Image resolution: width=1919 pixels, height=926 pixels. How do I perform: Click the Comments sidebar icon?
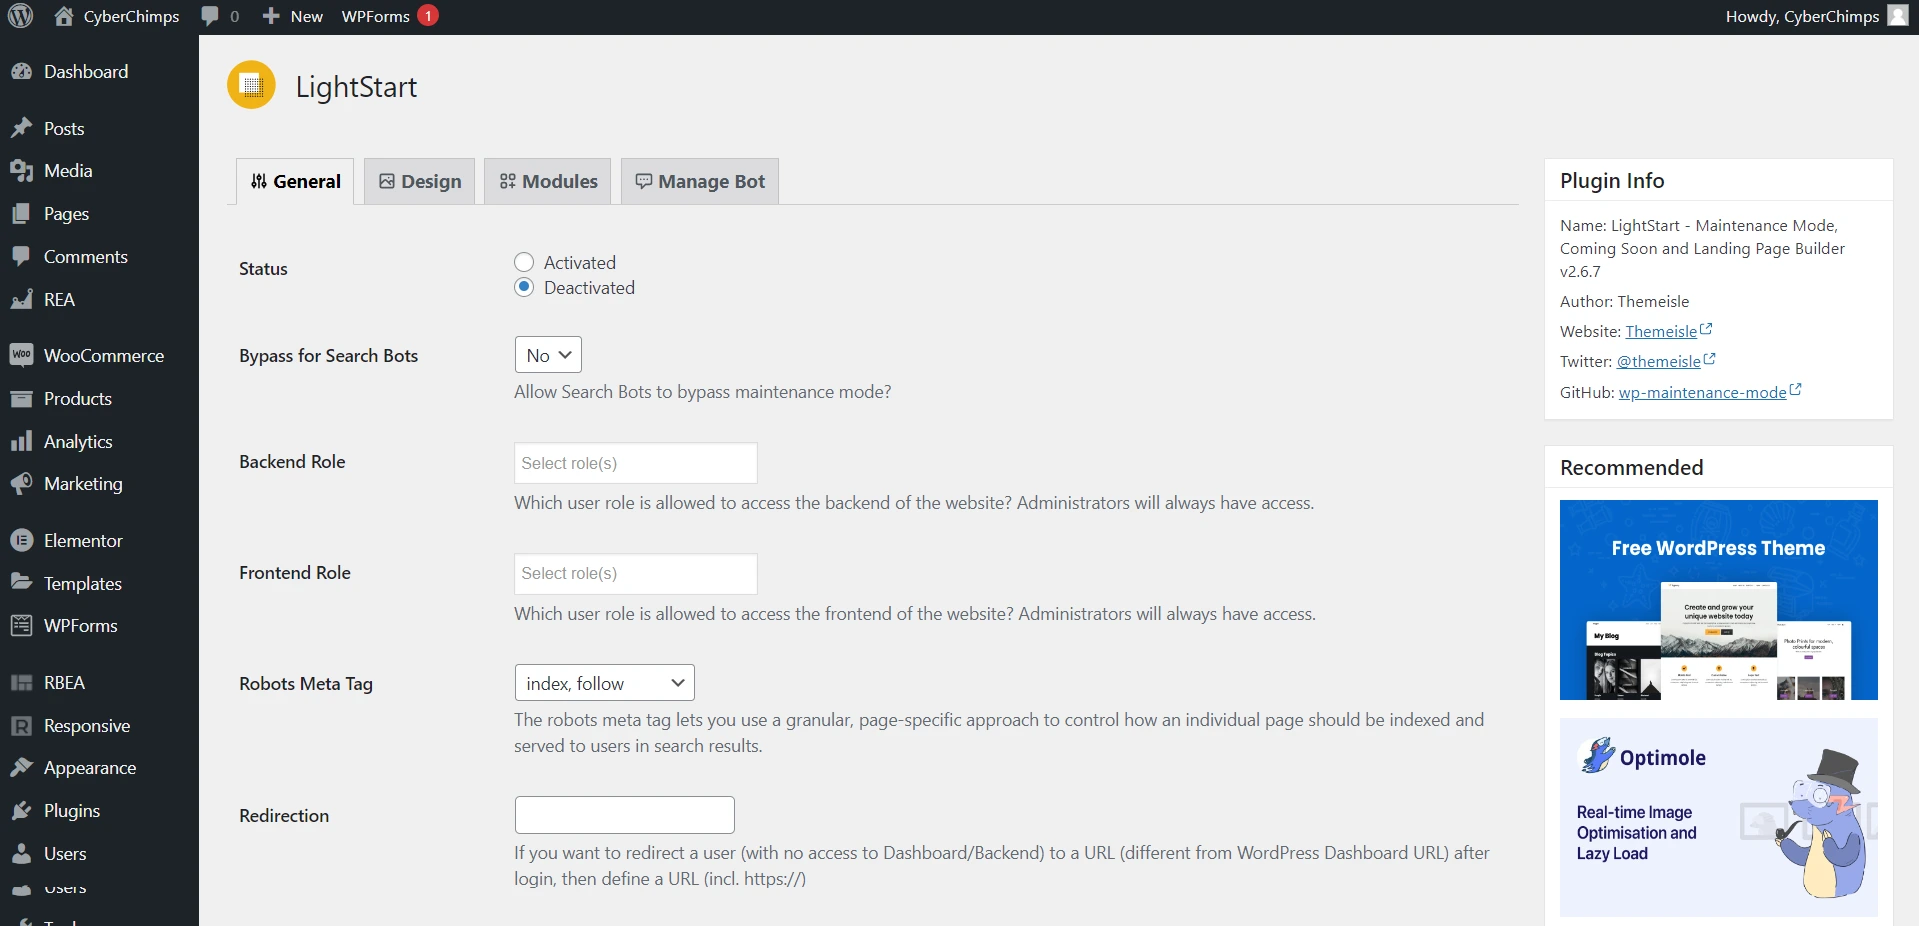pos(22,257)
